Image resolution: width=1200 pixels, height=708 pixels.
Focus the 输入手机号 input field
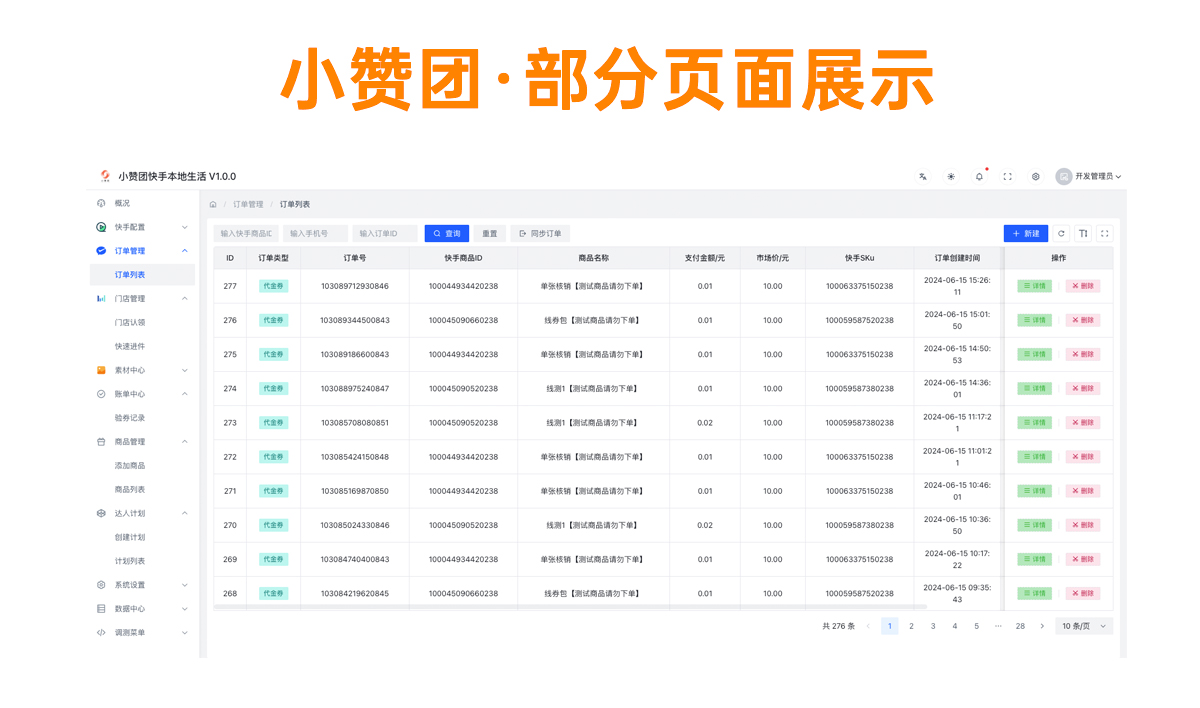click(315, 233)
